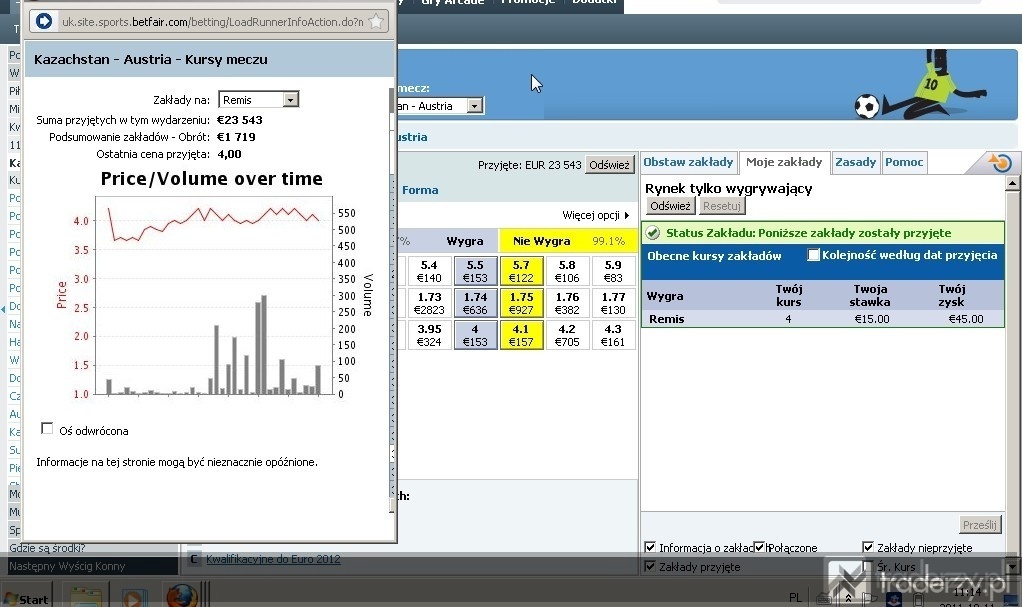This screenshot has height=607, width=1022.
Task: Uncheck 'Zakłady przyjęte' checkbox
Action: 650,566
